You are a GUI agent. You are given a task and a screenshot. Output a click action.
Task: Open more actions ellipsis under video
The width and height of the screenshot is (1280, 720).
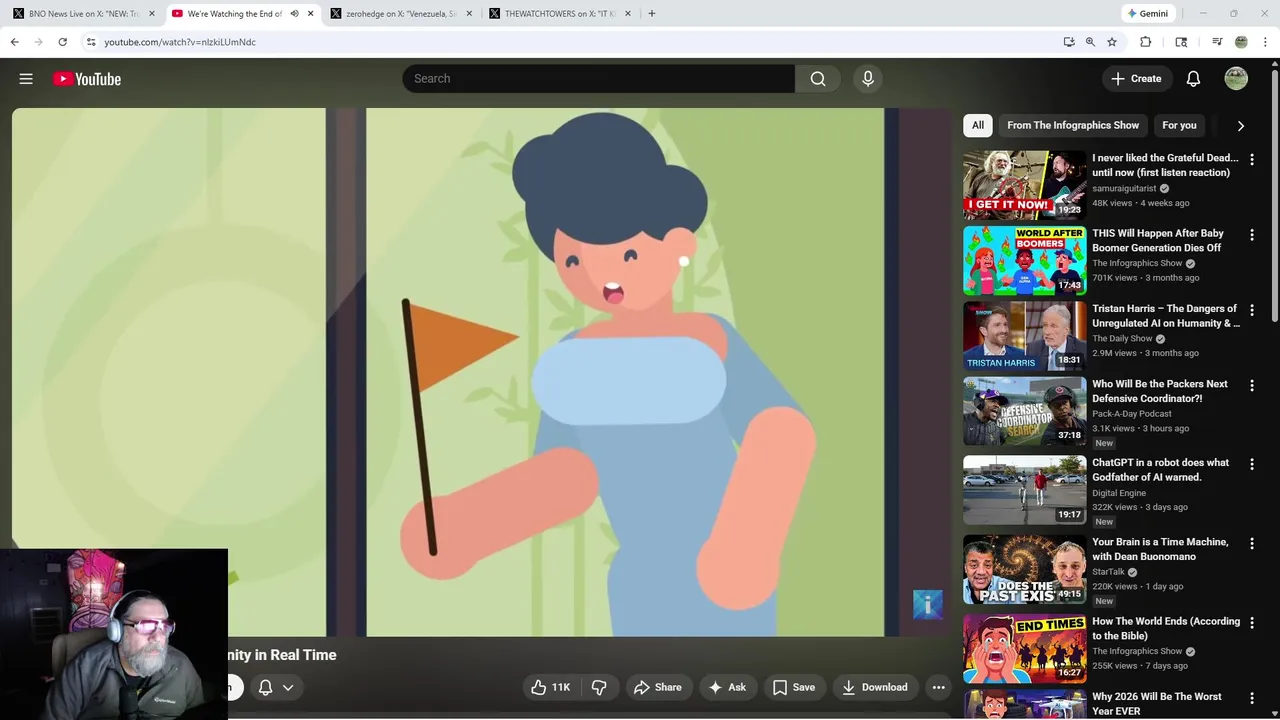click(938, 687)
